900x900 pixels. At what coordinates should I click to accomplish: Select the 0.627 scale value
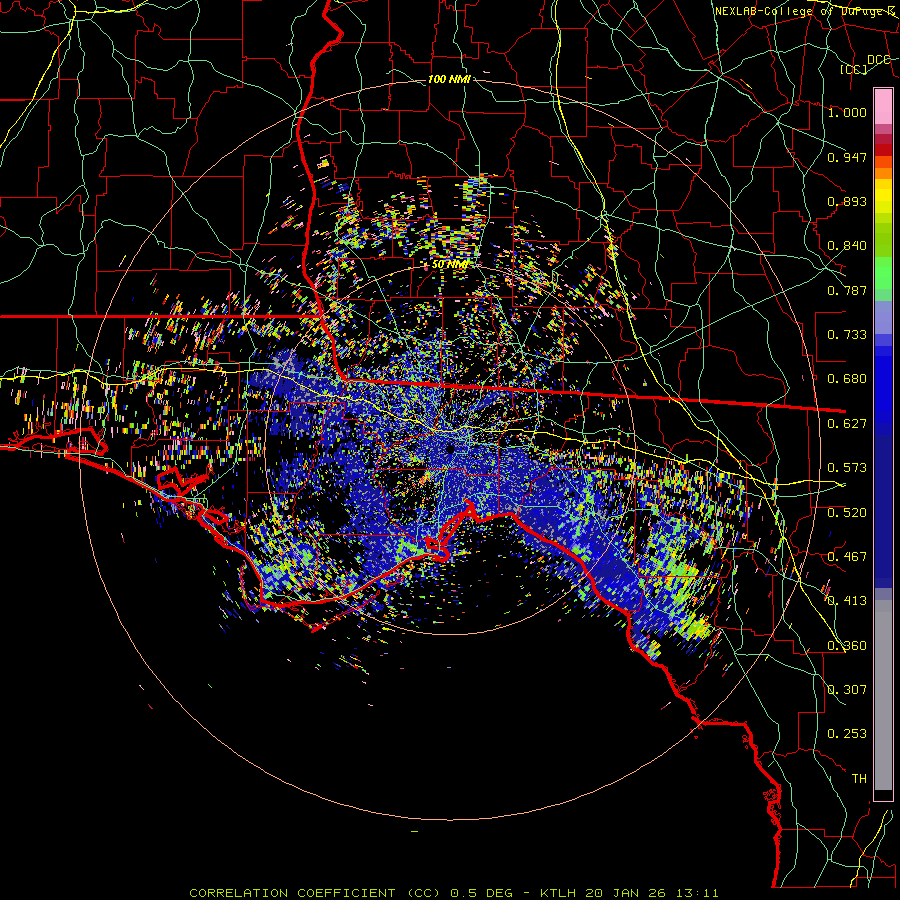(847, 424)
